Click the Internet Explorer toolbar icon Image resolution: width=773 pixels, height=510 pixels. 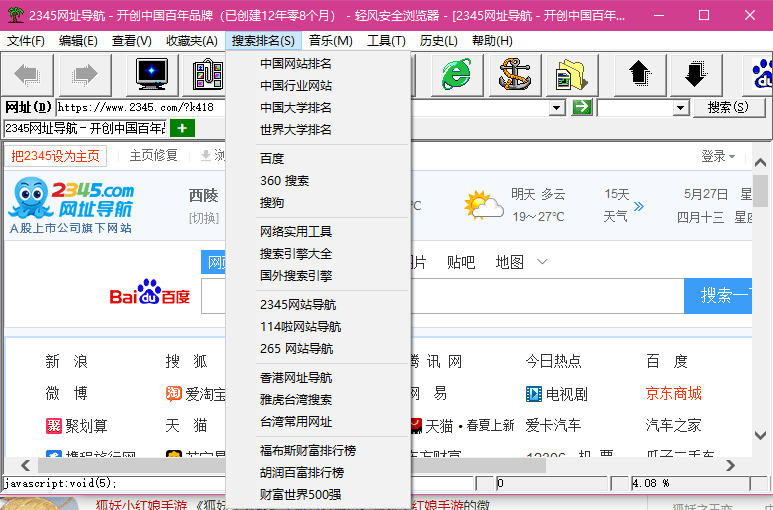point(457,73)
